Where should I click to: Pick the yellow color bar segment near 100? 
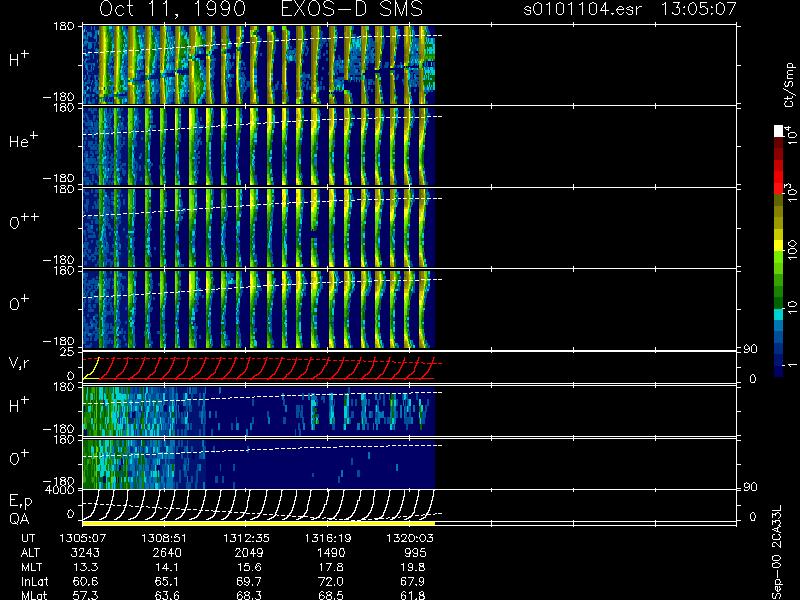point(779,246)
